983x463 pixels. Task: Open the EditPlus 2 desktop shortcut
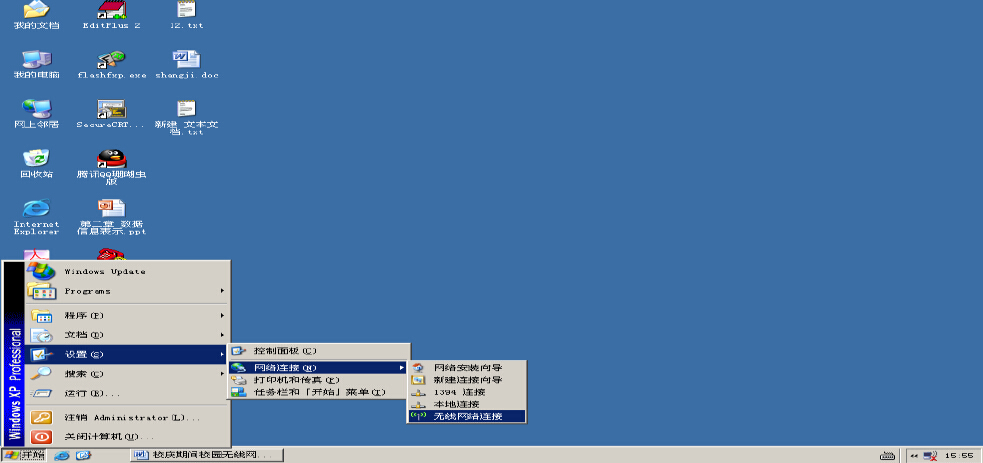110,12
